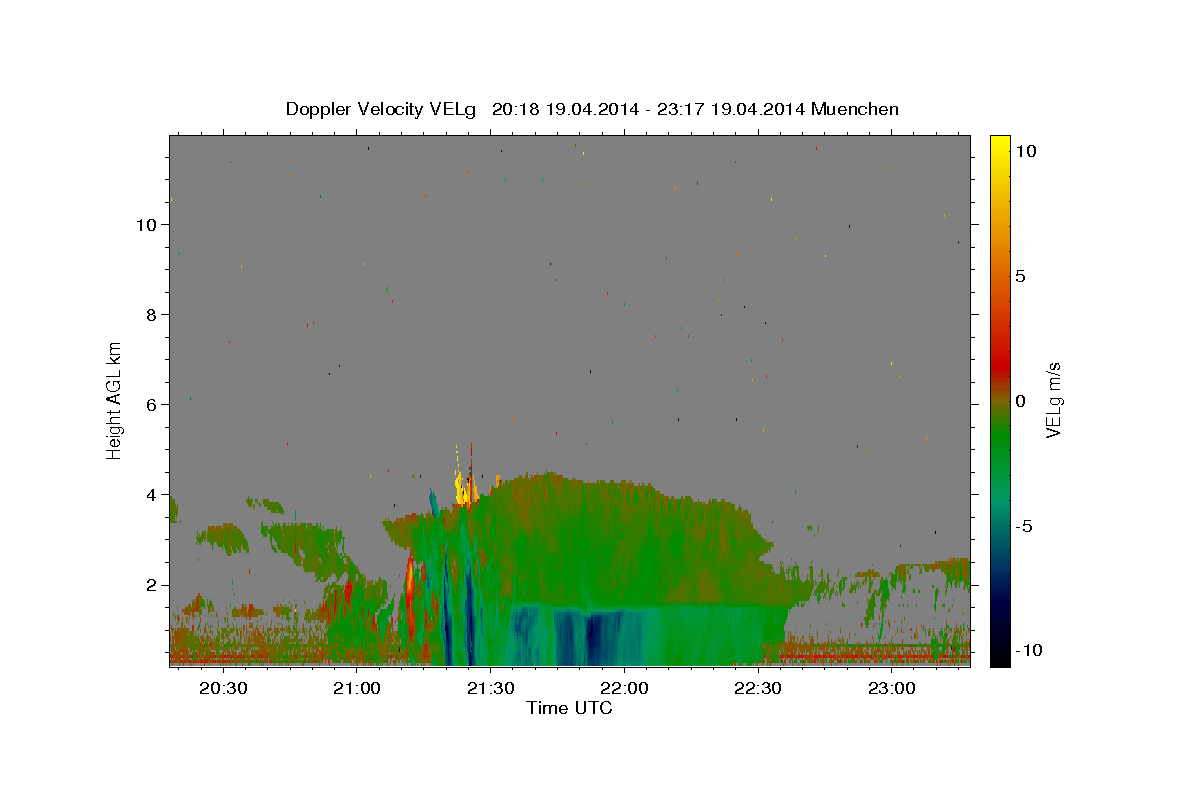Click the 21:30 time tick label
Viewport: 1200px width, 800px height.
(x=491, y=688)
